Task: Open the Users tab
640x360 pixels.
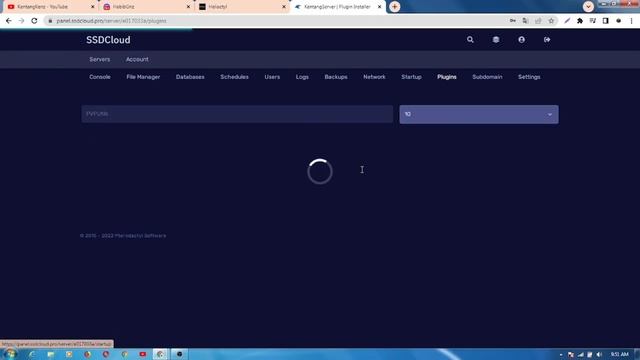Action: click(x=272, y=77)
